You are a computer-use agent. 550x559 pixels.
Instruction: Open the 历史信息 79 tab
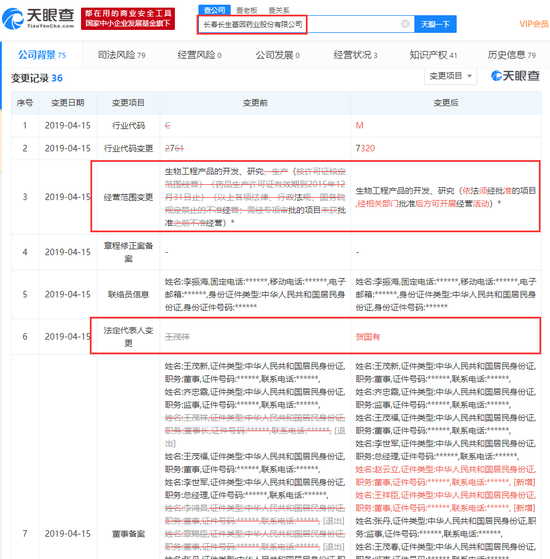coord(512,55)
